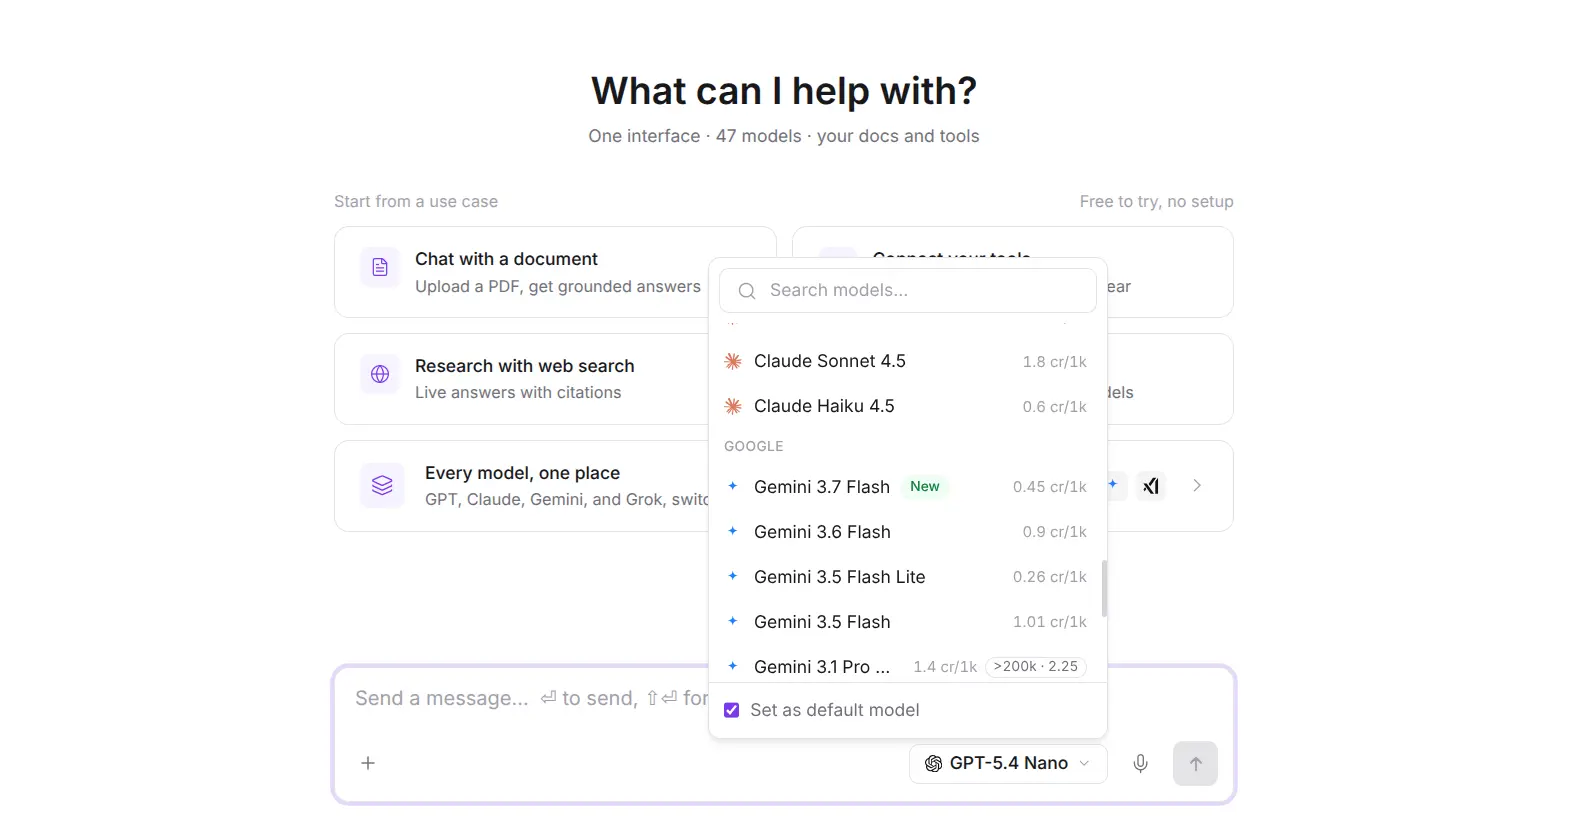Open the GPT-5.4 Nano model dropdown
1569x821 pixels.
pyautogui.click(x=1008, y=764)
